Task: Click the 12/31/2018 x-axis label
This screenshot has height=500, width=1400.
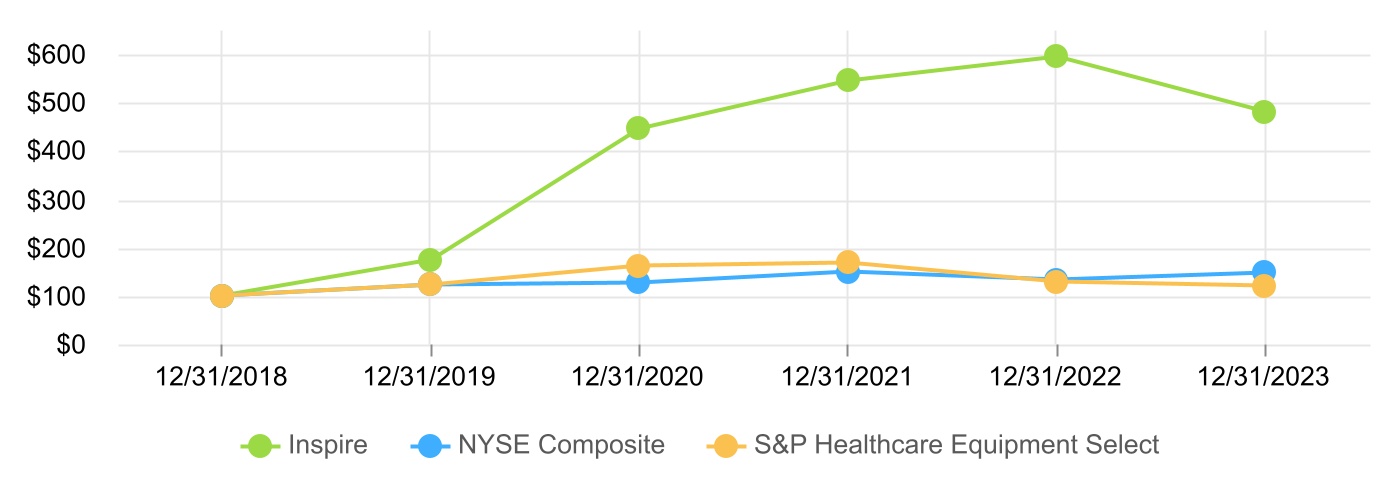Action: pyautogui.click(x=221, y=377)
